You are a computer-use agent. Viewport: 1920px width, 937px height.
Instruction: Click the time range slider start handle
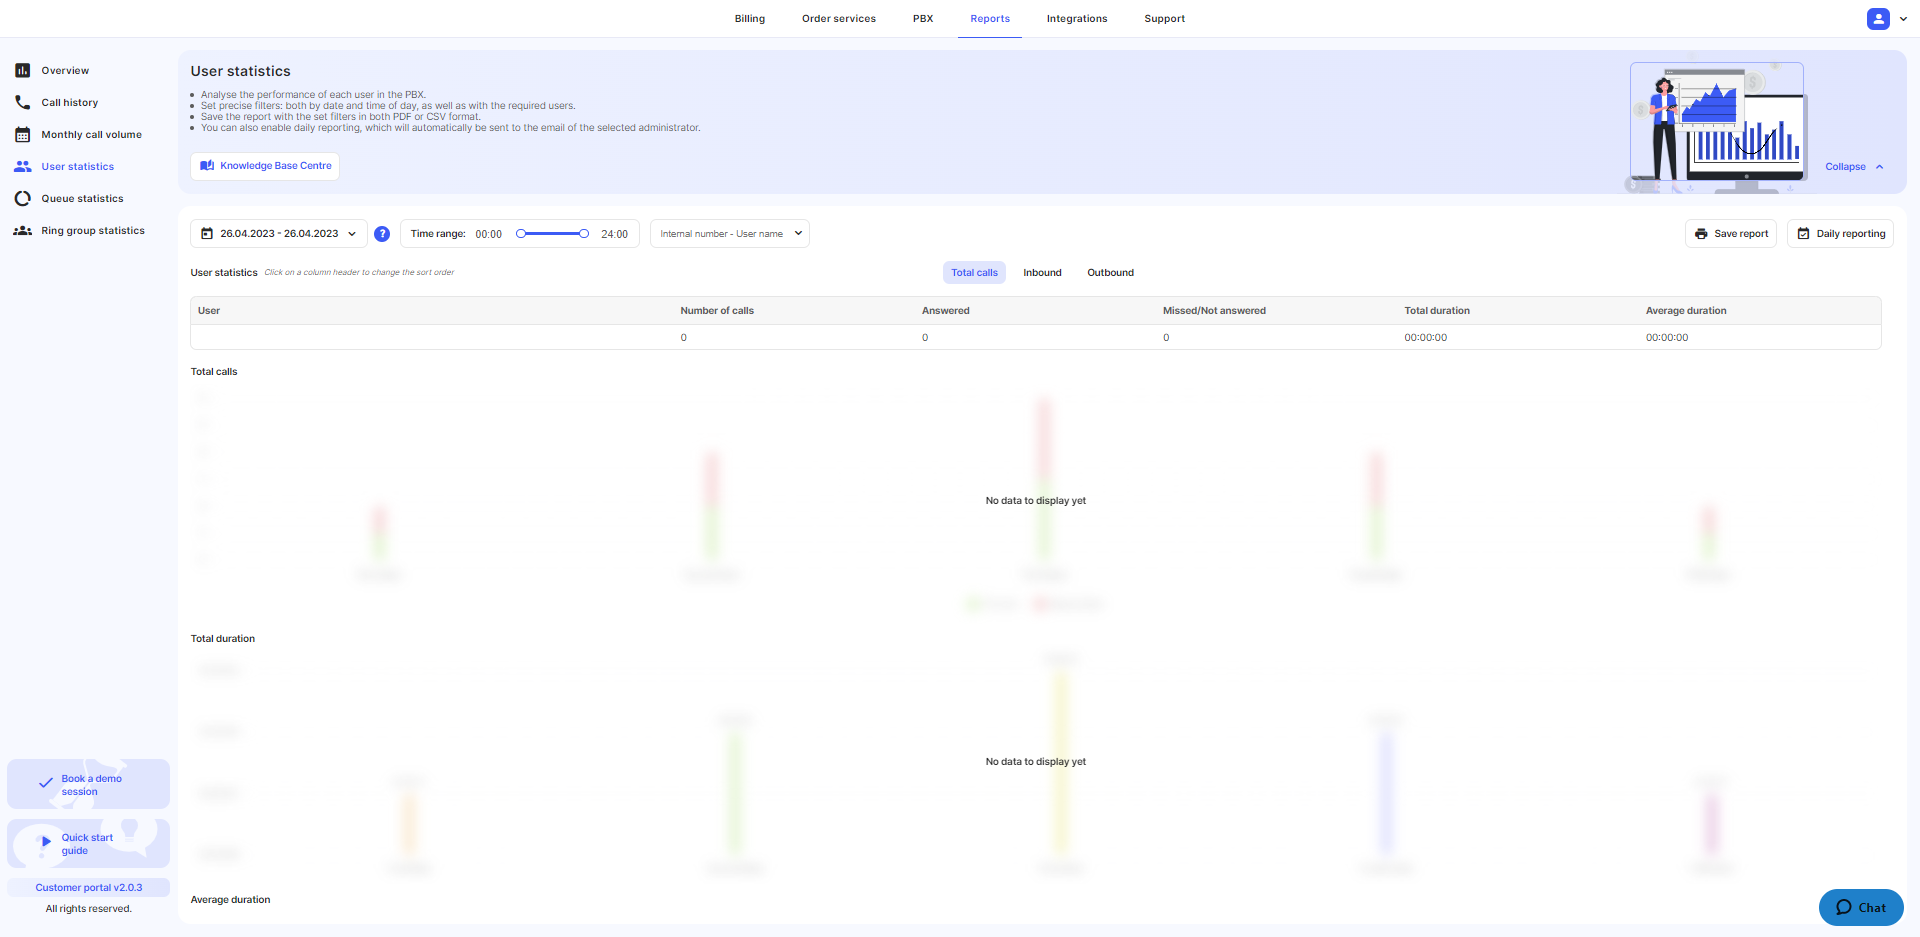tap(521, 234)
